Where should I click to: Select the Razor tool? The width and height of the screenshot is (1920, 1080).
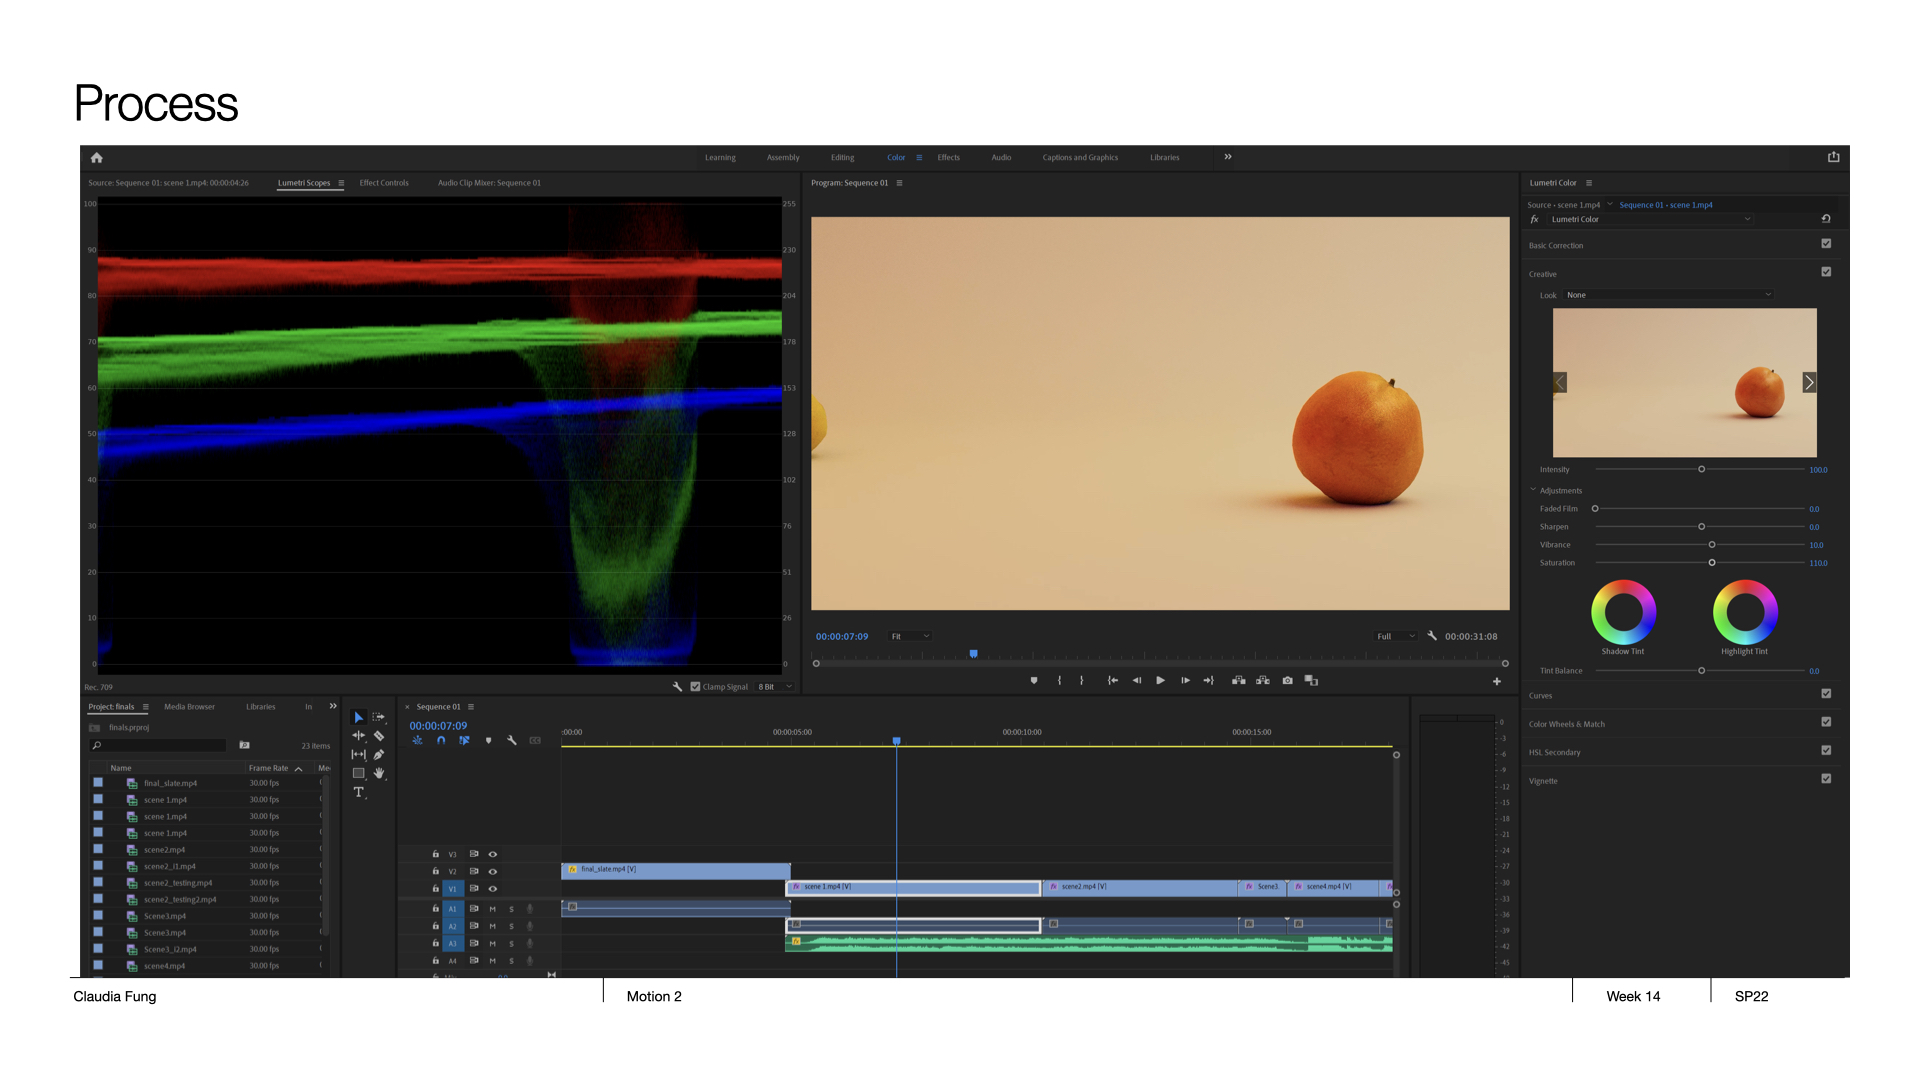379,736
